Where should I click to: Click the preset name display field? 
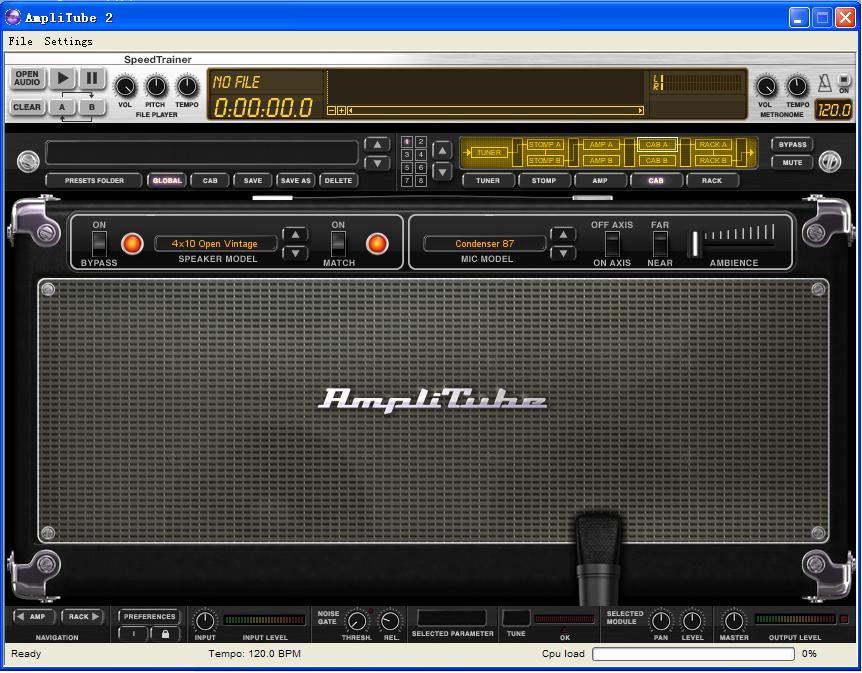click(202, 153)
